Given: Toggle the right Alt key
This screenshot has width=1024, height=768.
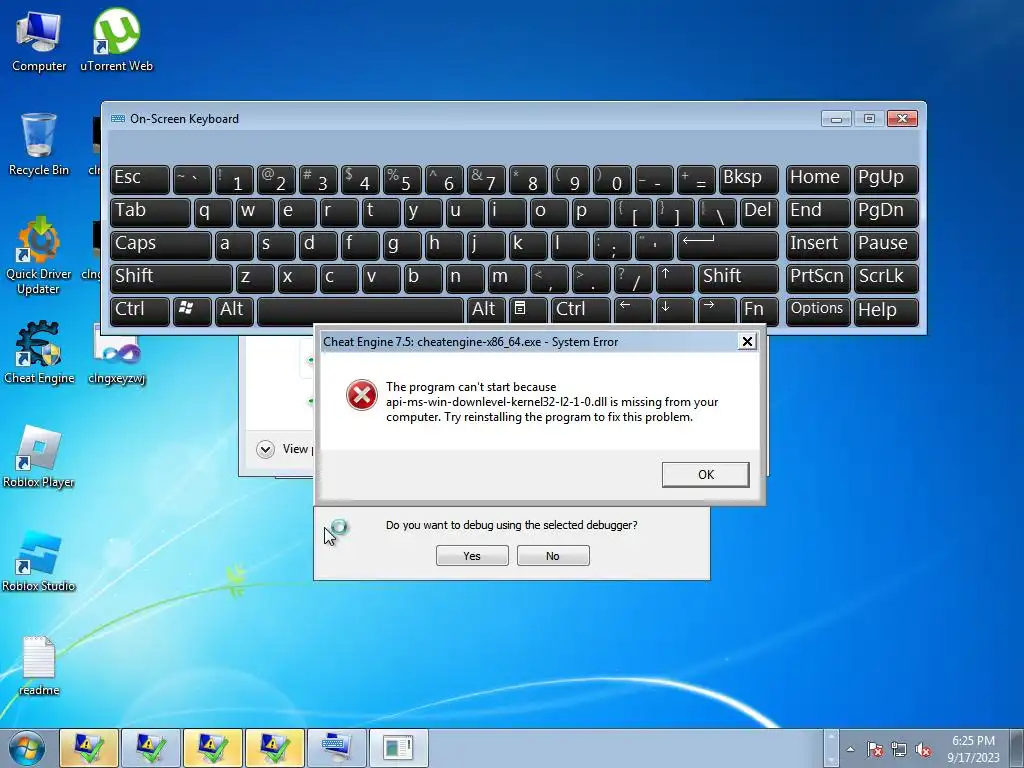Looking at the screenshot, I should [486, 311].
